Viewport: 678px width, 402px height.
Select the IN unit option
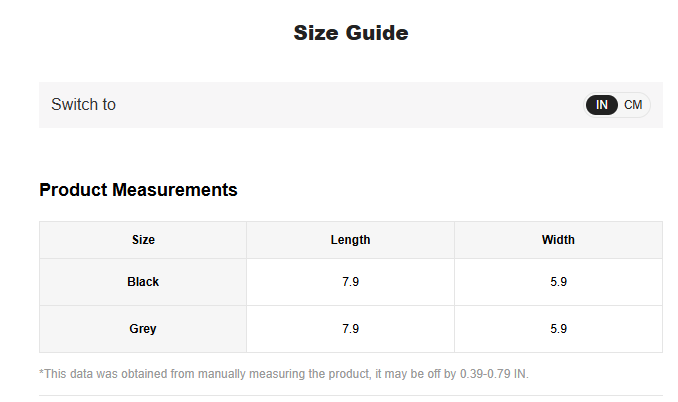pos(602,105)
